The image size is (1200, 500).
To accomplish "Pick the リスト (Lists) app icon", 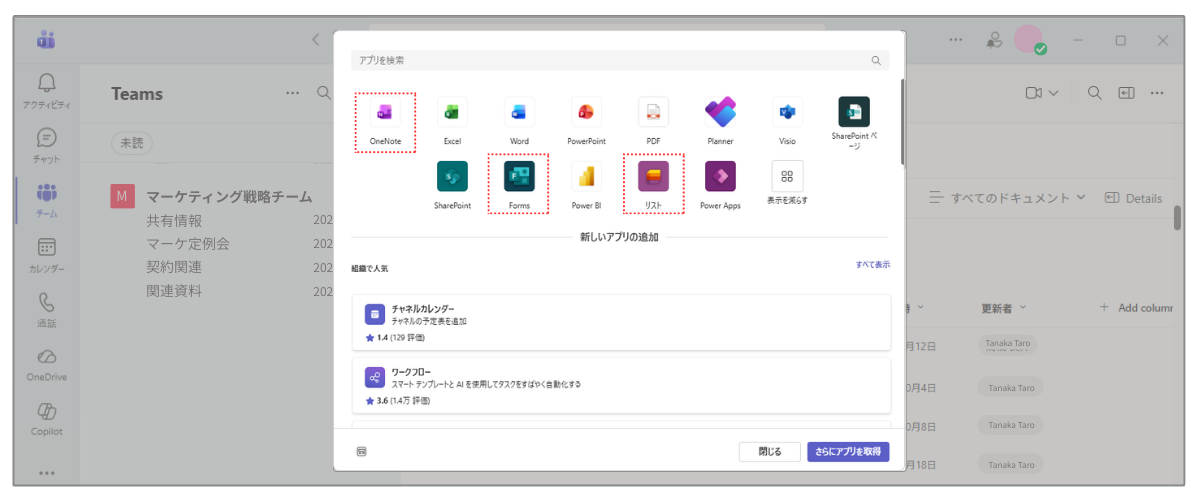I will pos(653,184).
